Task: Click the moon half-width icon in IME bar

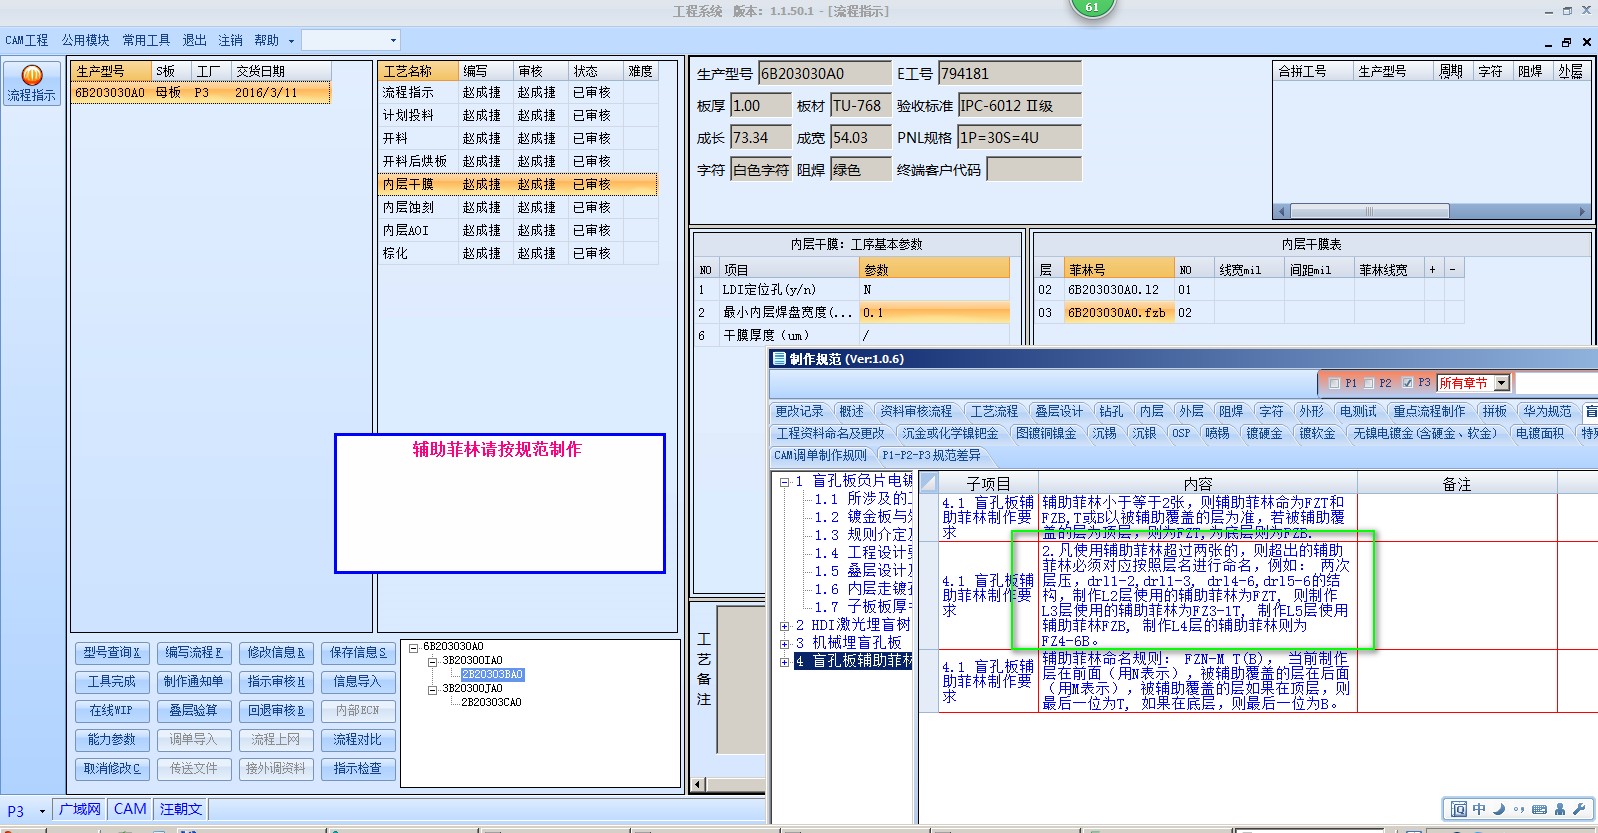Action: [x=1499, y=809]
